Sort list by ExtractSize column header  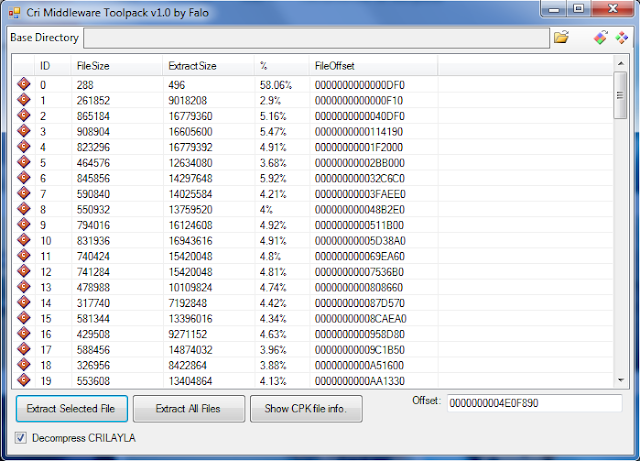[208, 66]
